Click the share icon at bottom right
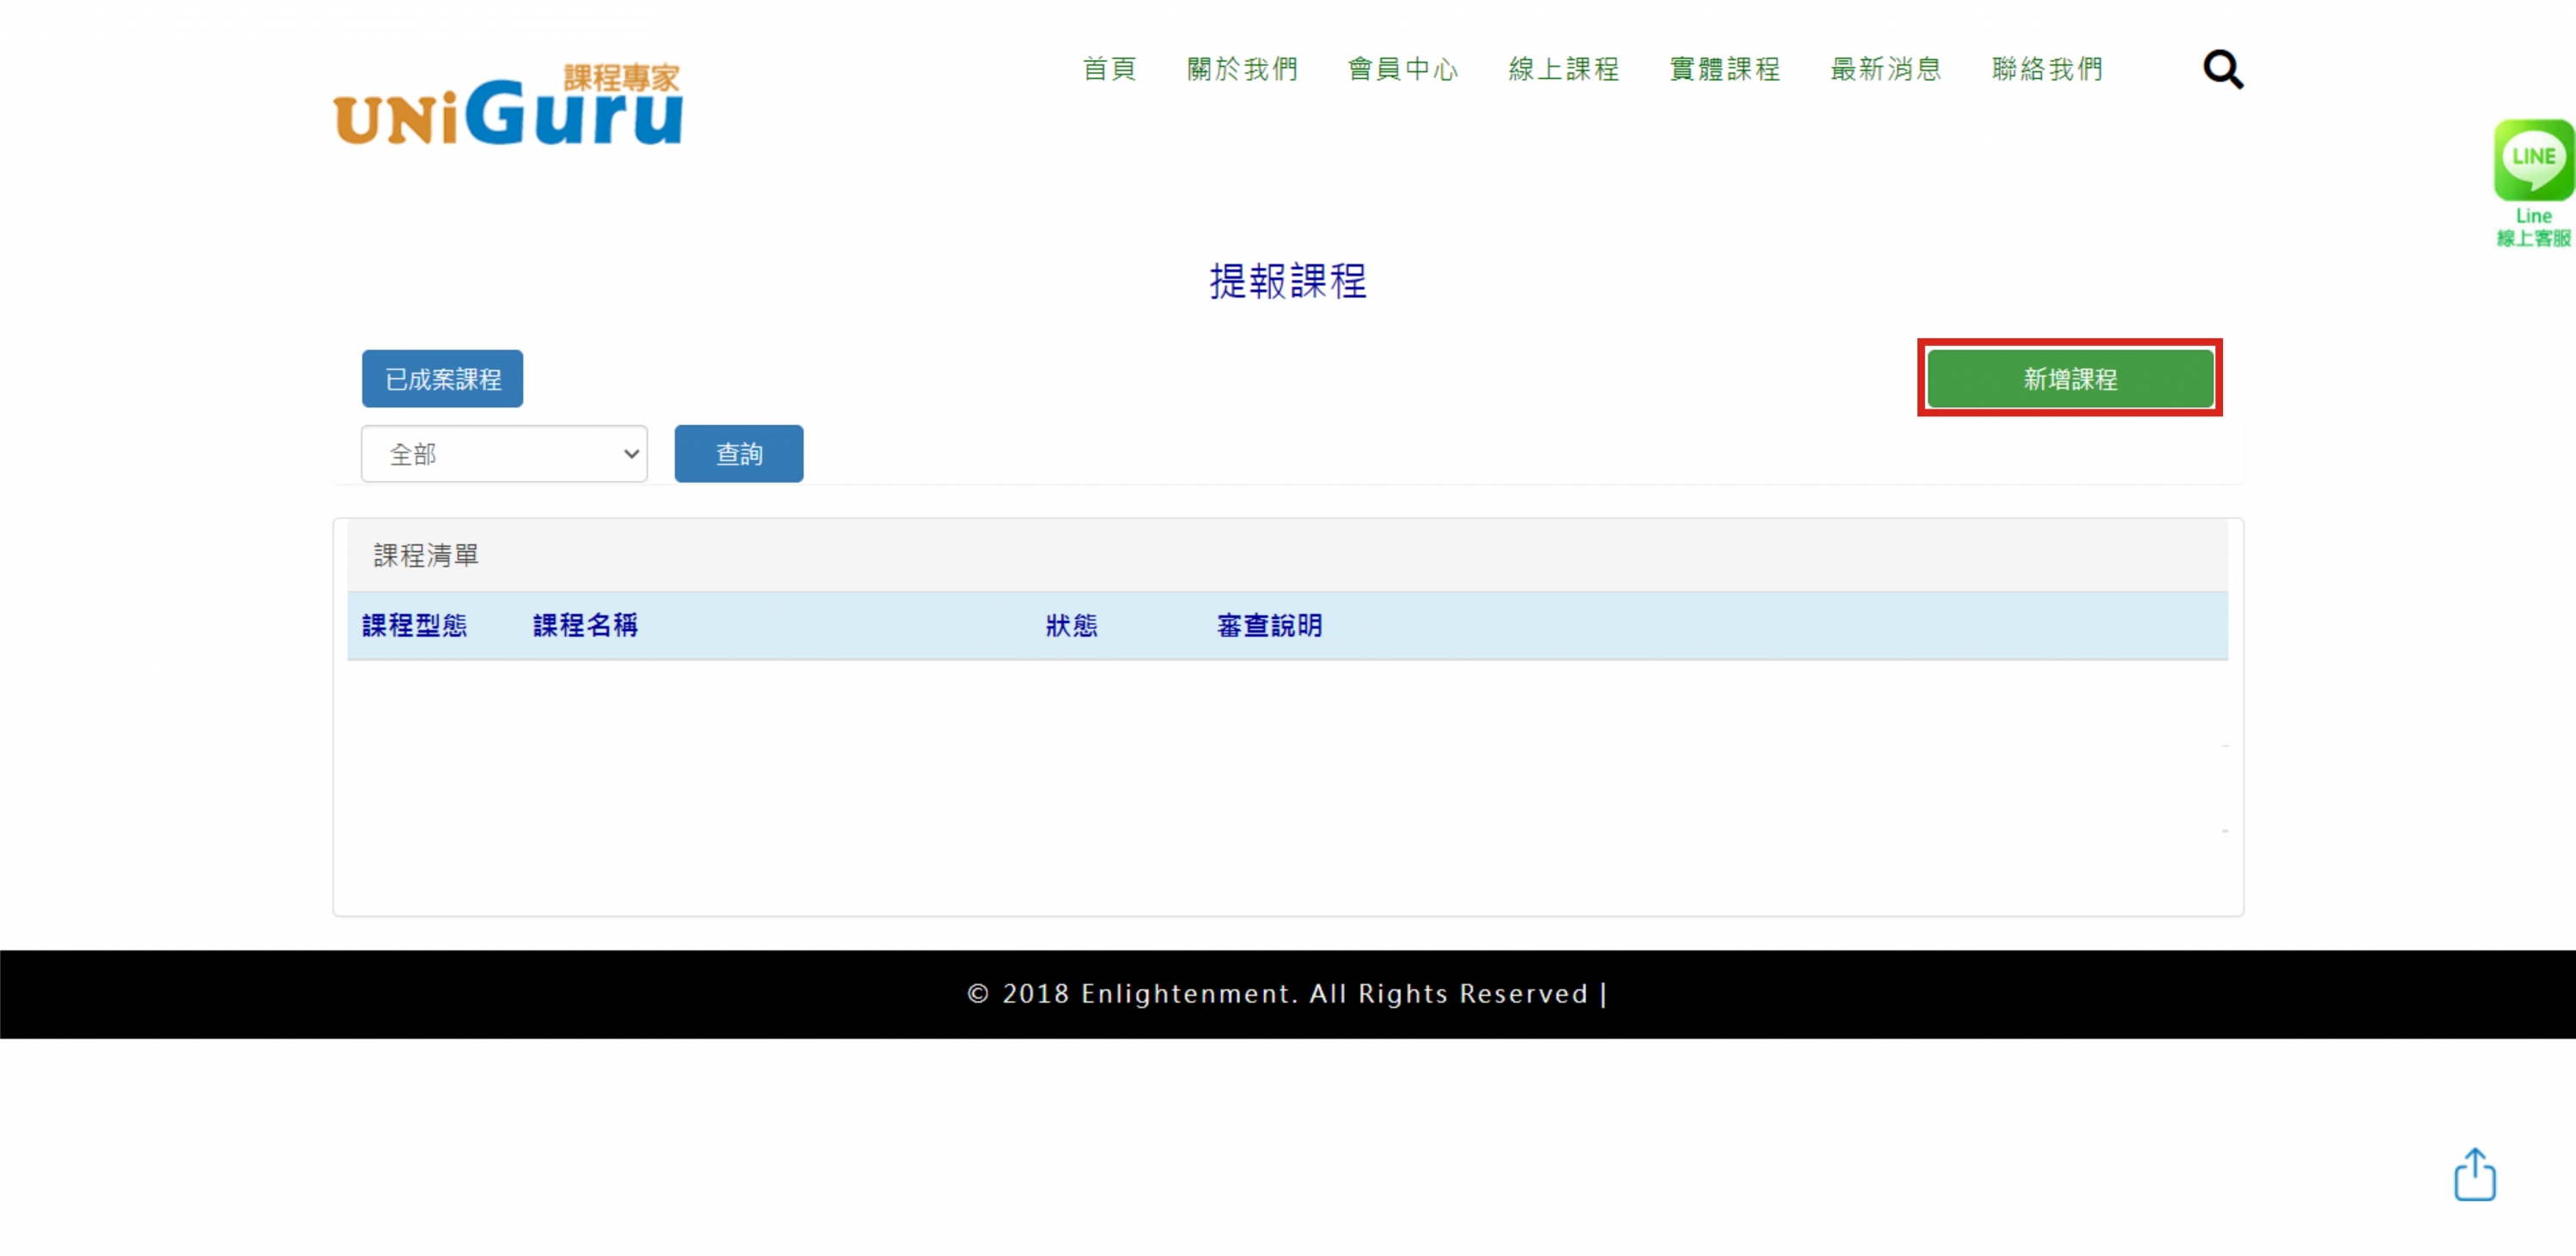The width and height of the screenshot is (2576, 1256). point(2474,1174)
